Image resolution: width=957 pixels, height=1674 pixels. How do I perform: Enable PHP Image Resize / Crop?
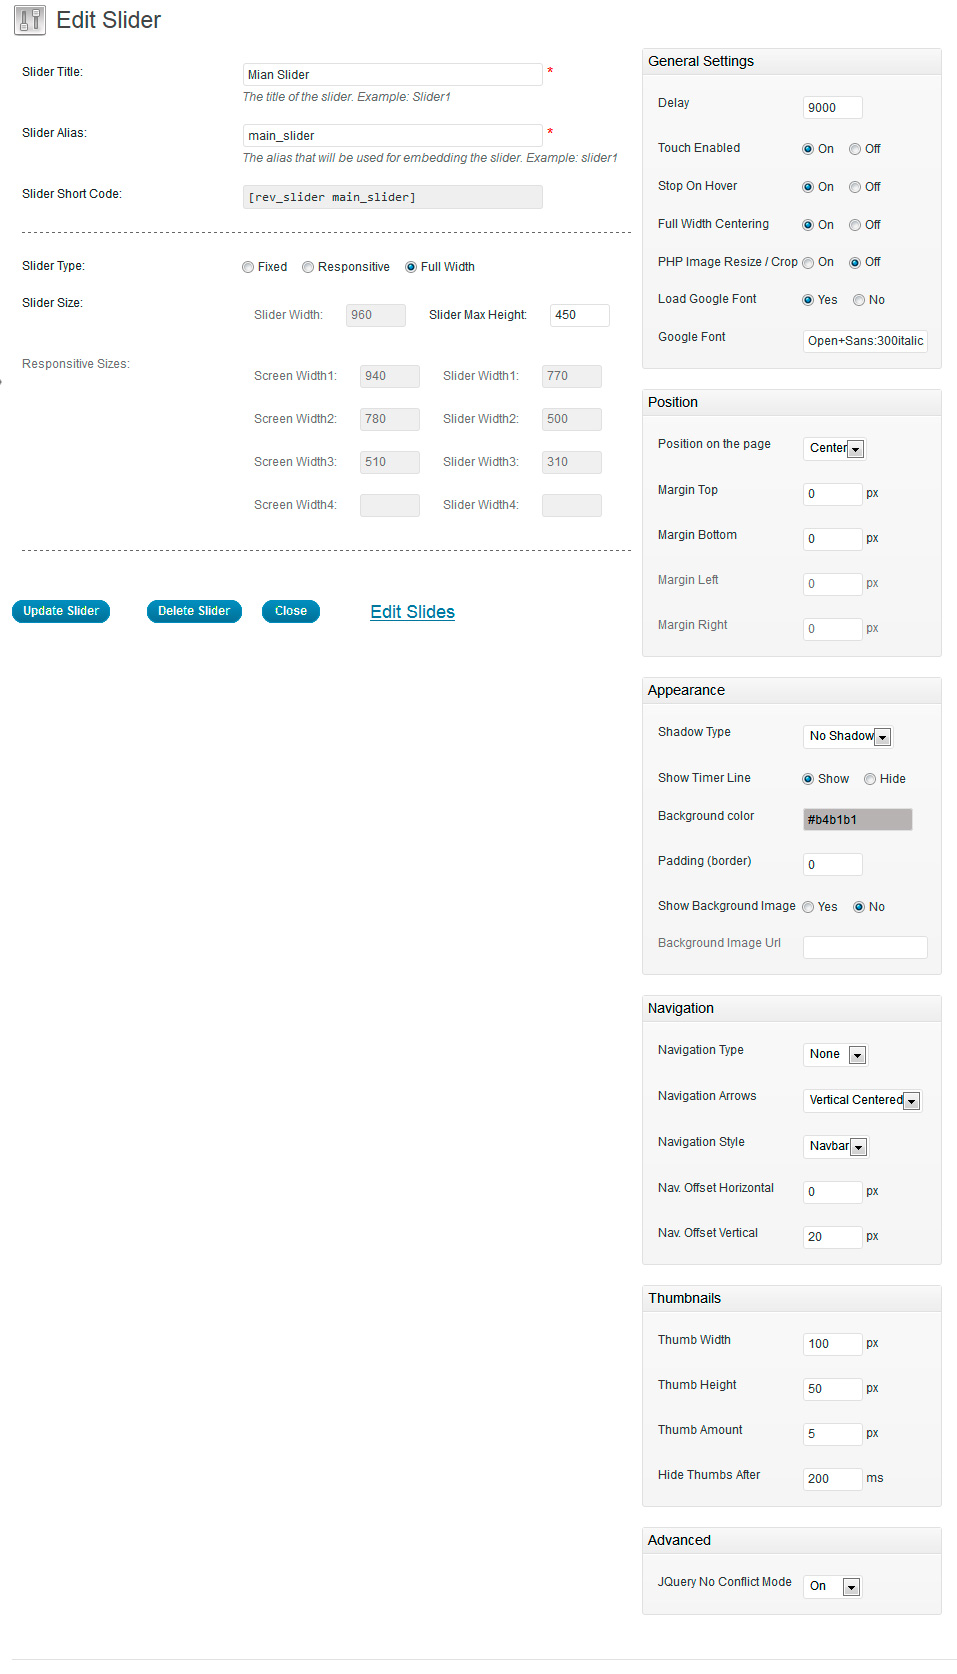click(x=808, y=263)
